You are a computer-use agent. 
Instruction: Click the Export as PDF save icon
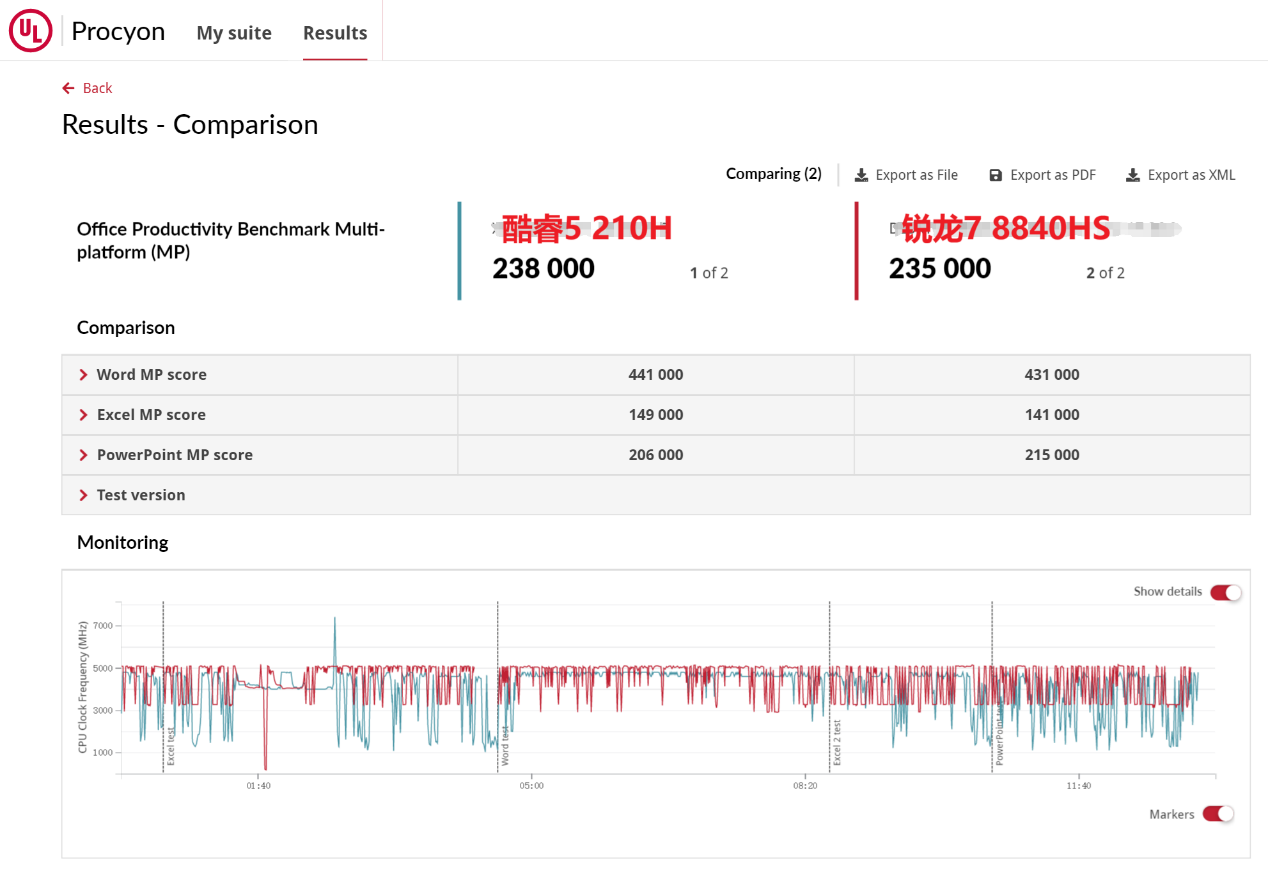(995, 175)
